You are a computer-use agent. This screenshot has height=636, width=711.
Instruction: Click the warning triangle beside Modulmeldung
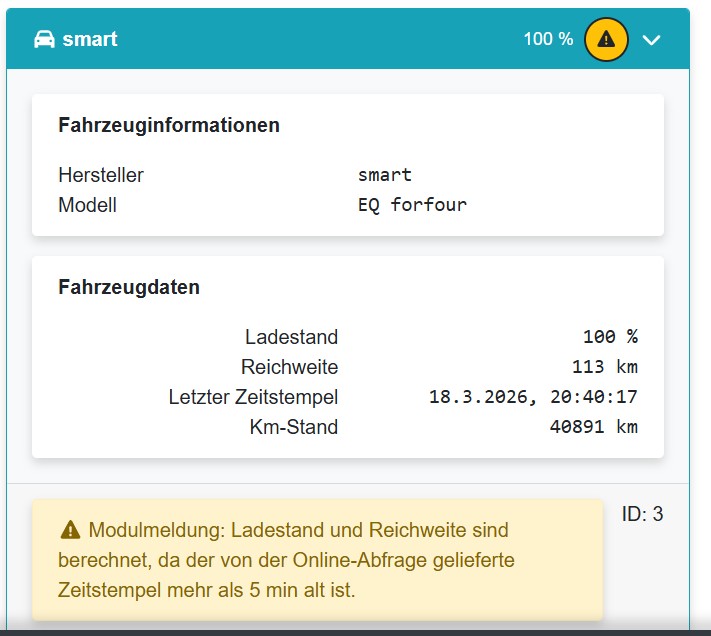tap(70, 530)
